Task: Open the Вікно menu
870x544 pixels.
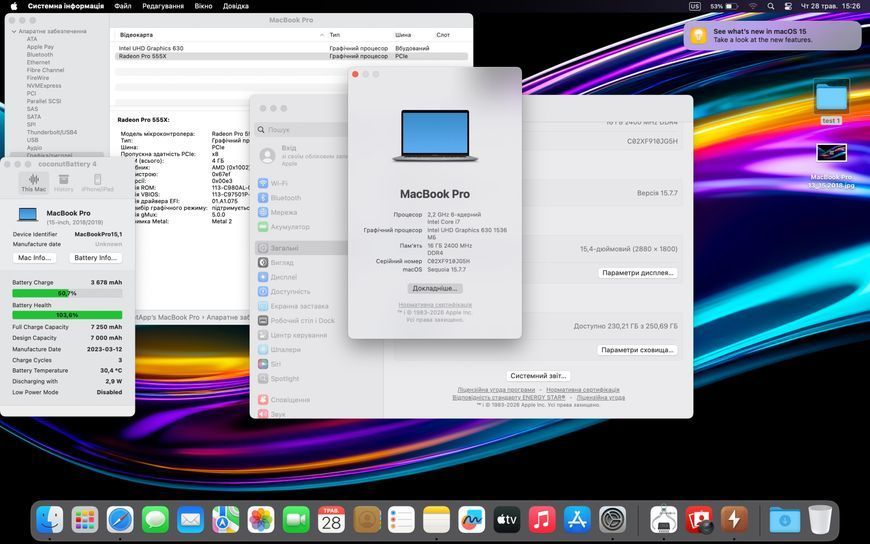Action: point(203,6)
